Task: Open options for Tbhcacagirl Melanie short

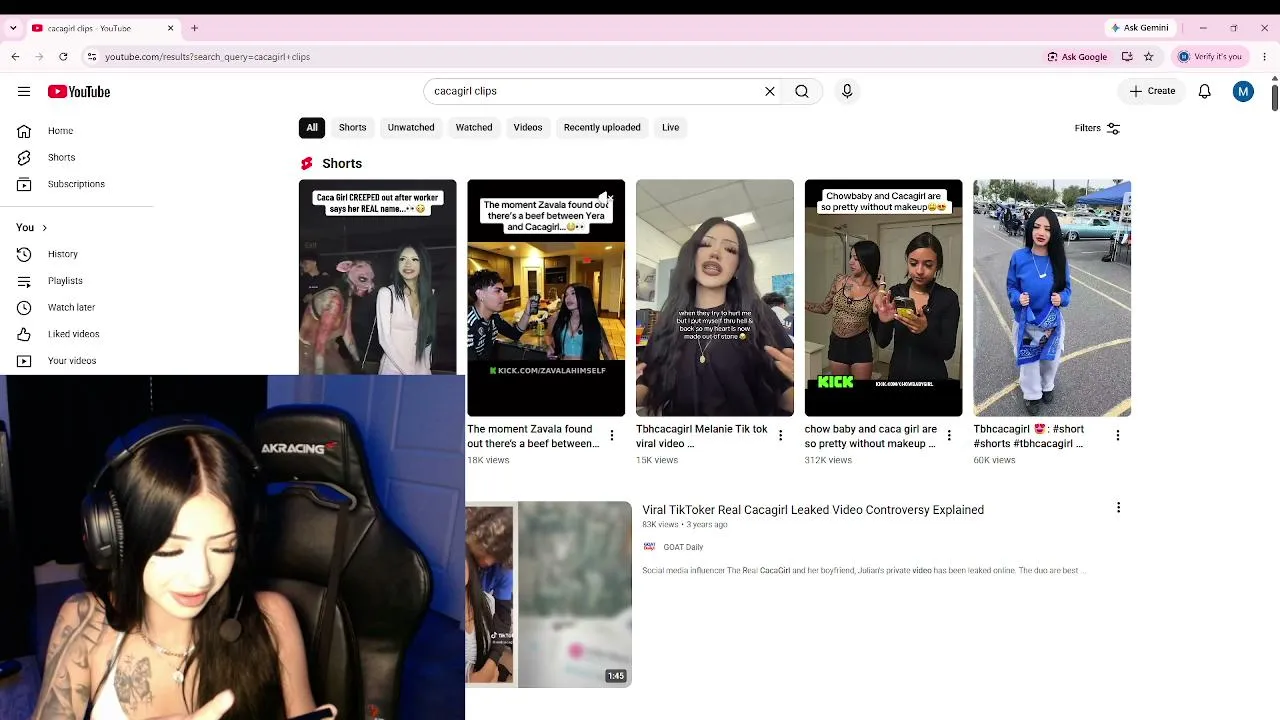Action: pos(781,436)
